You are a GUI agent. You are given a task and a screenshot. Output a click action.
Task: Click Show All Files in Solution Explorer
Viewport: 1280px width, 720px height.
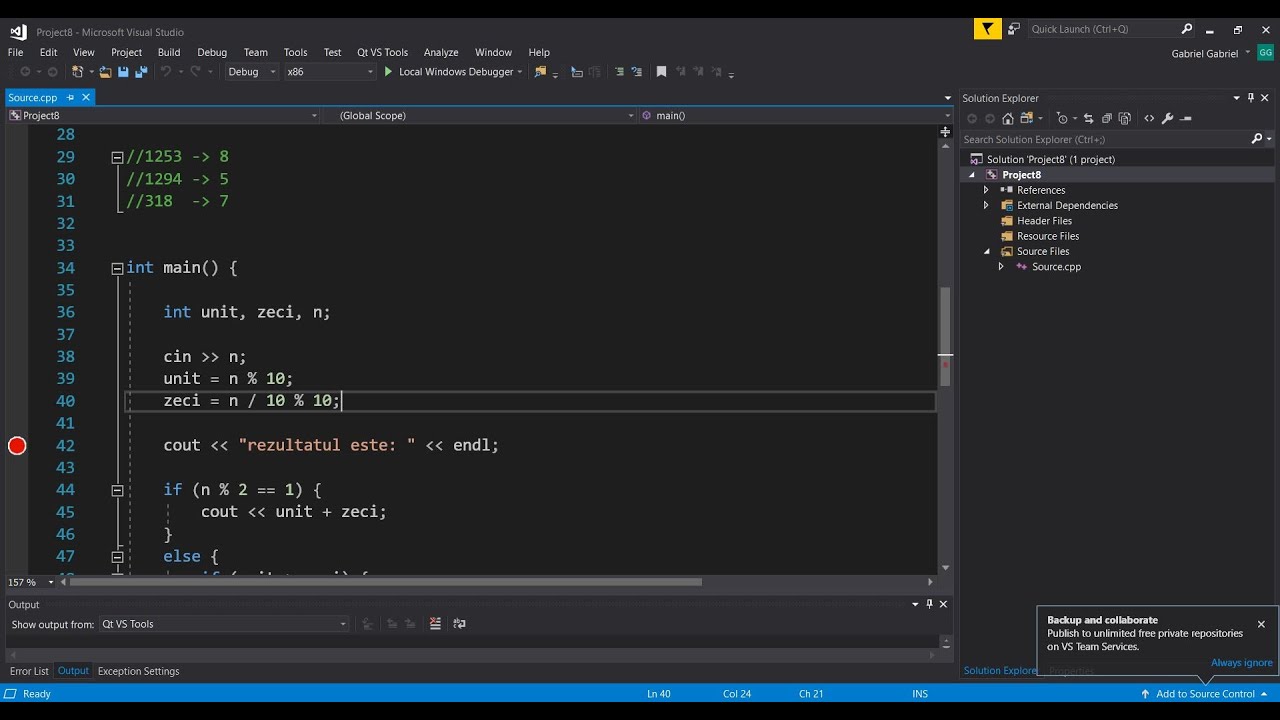tap(1125, 118)
